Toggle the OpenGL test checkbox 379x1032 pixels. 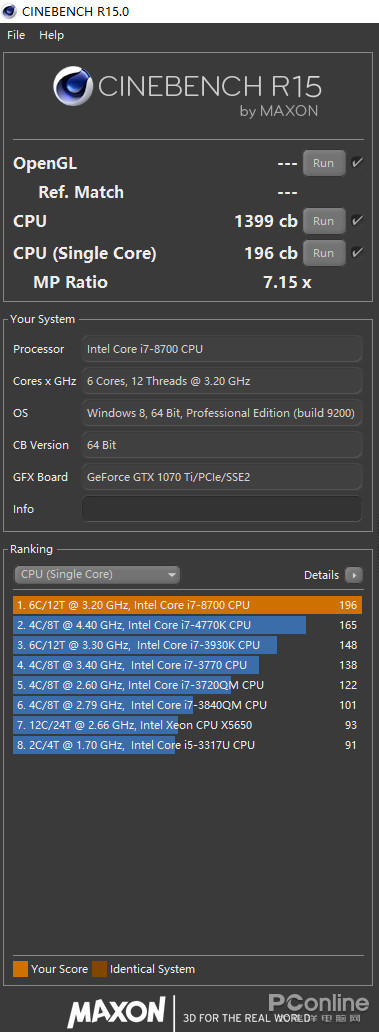tap(357, 163)
